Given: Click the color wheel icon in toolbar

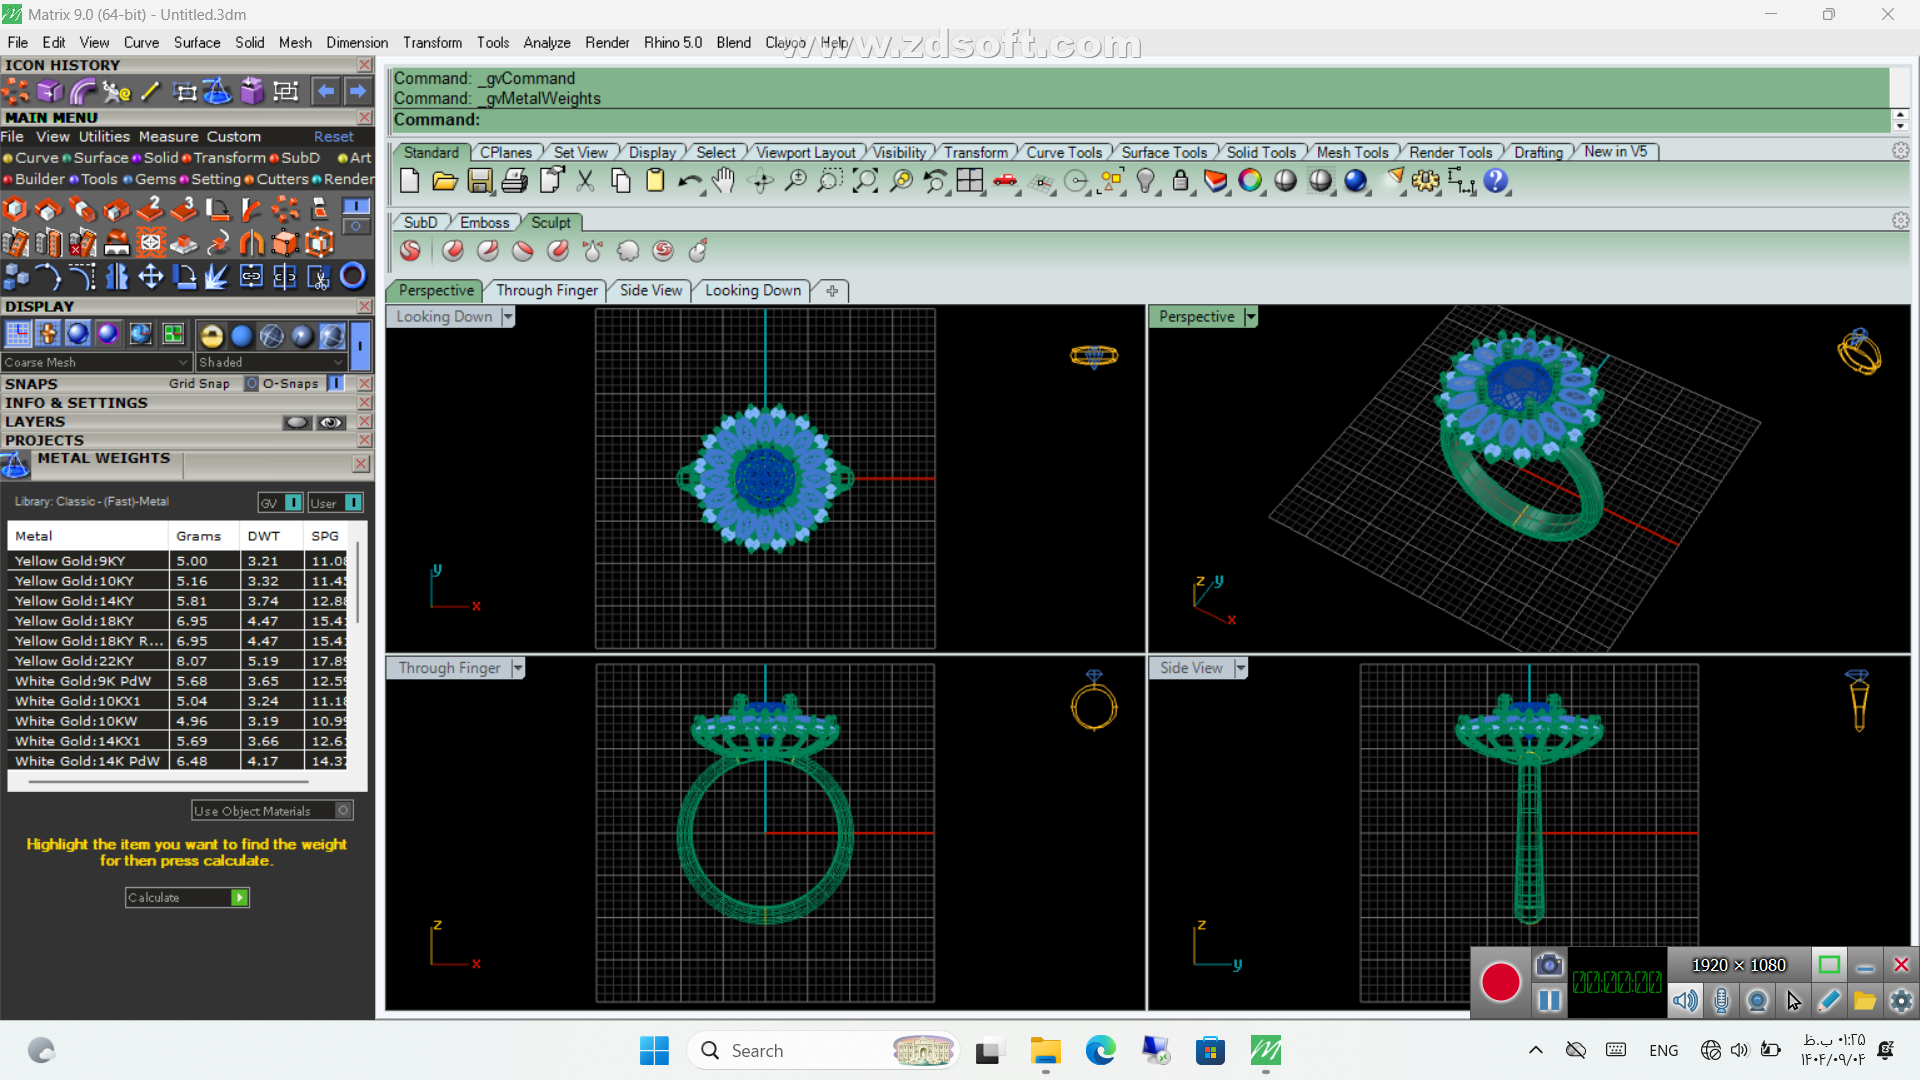Looking at the screenshot, I should 1250,181.
